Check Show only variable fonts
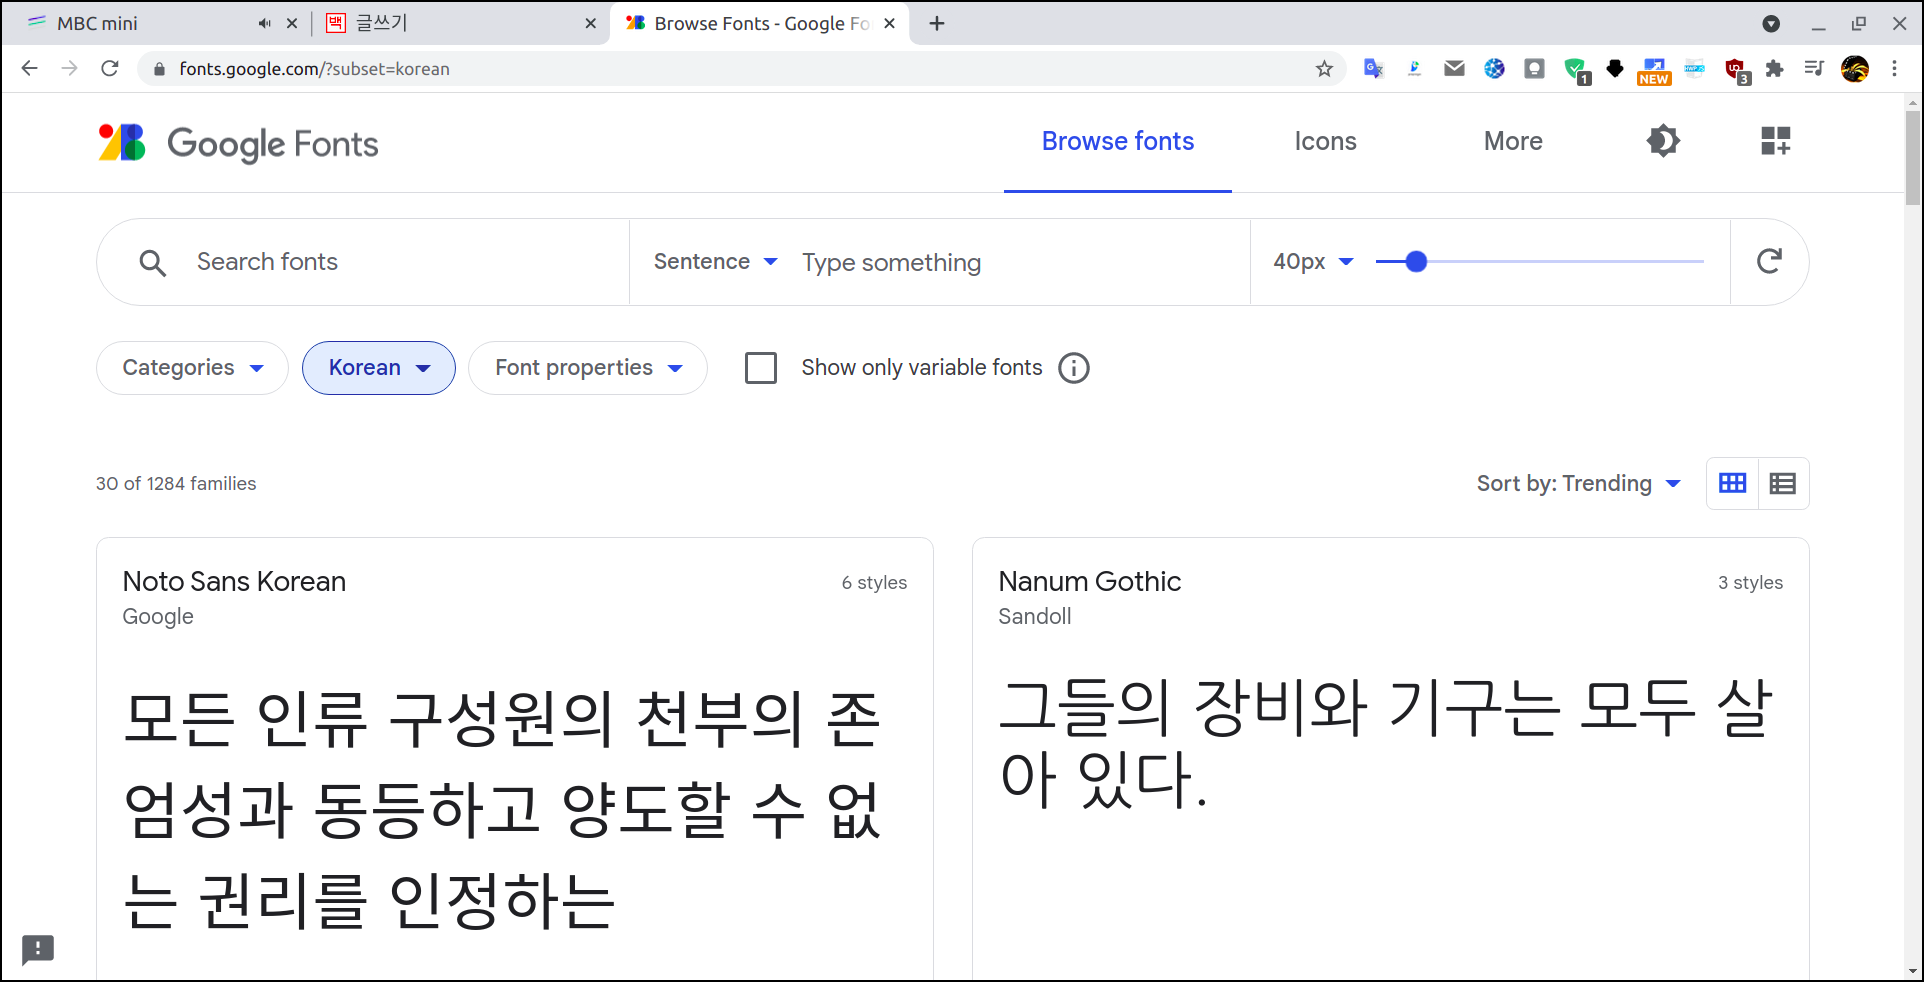The width and height of the screenshot is (1924, 982). tap(761, 368)
